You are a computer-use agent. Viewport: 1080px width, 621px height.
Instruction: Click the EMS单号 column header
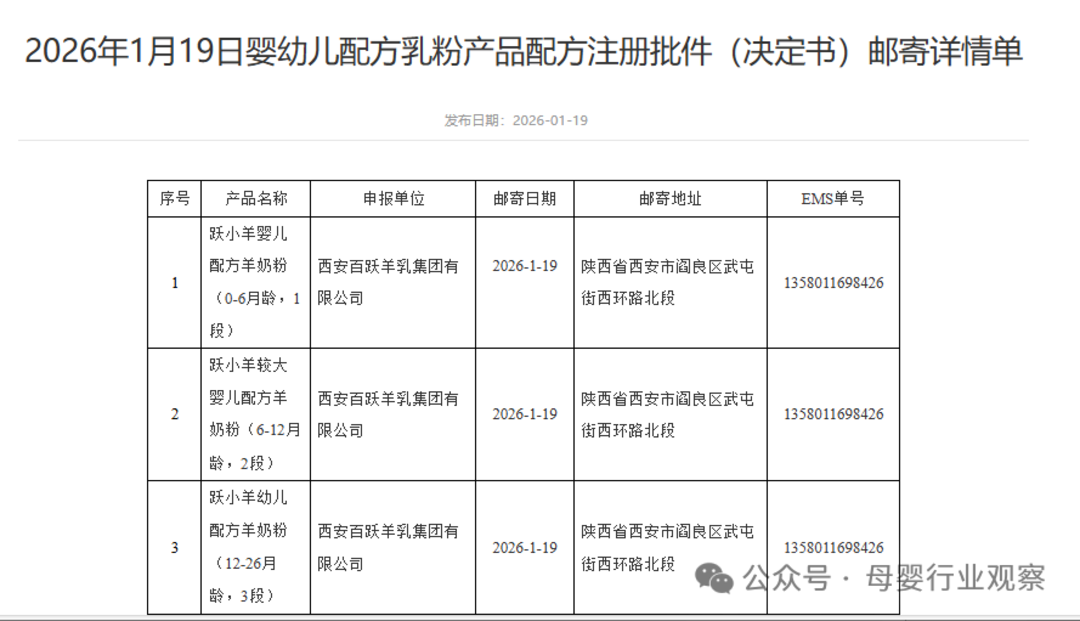[x=833, y=198]
